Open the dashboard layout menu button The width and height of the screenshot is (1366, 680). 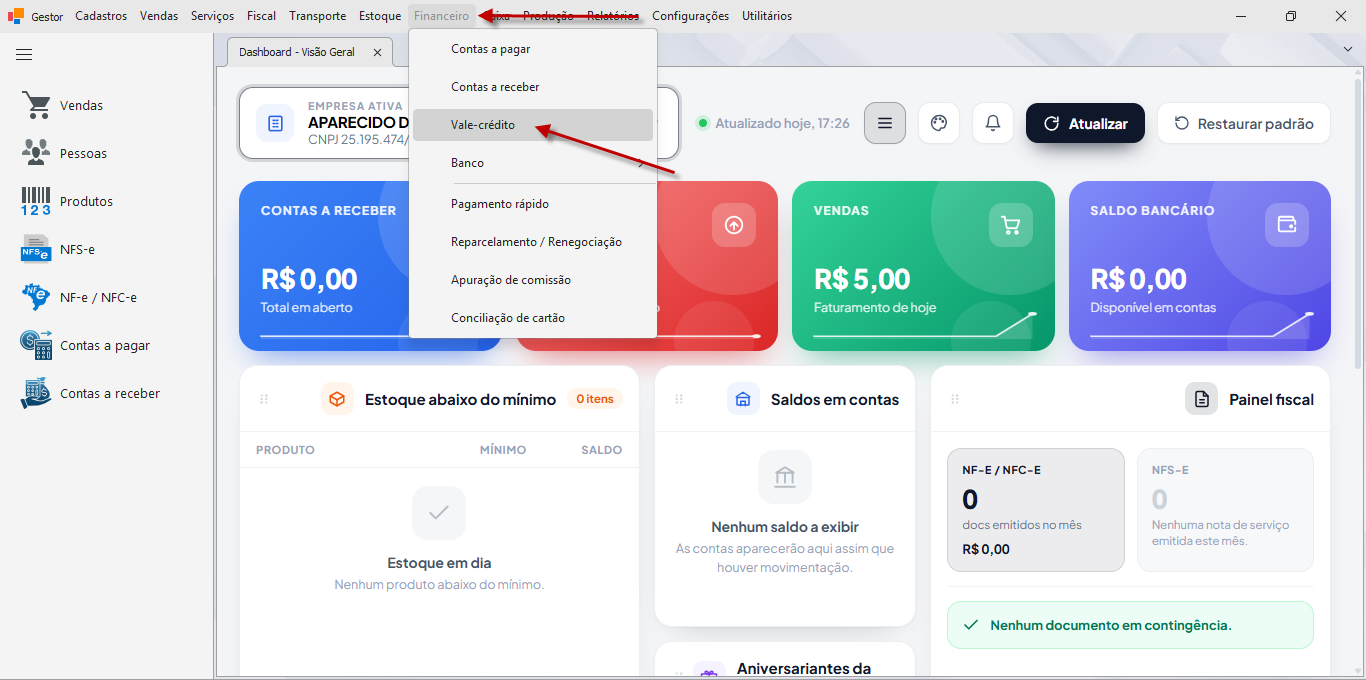885,123
